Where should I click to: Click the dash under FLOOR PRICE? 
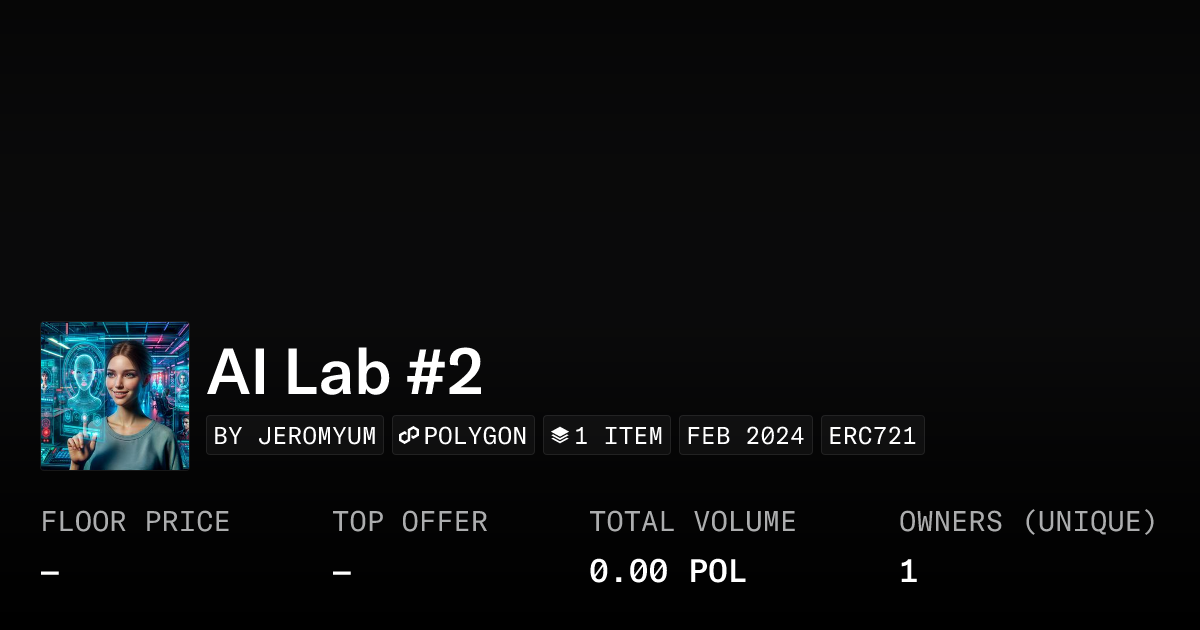pos(50,573)
